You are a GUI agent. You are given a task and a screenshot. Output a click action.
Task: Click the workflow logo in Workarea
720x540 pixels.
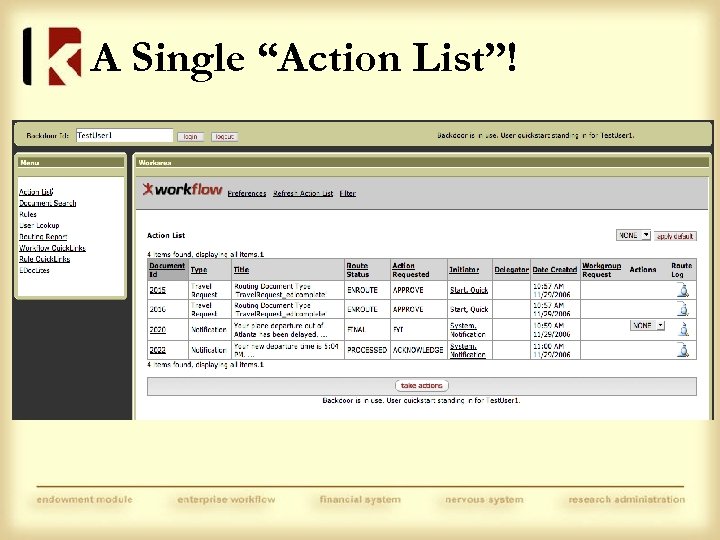click(x=182, y=189)
